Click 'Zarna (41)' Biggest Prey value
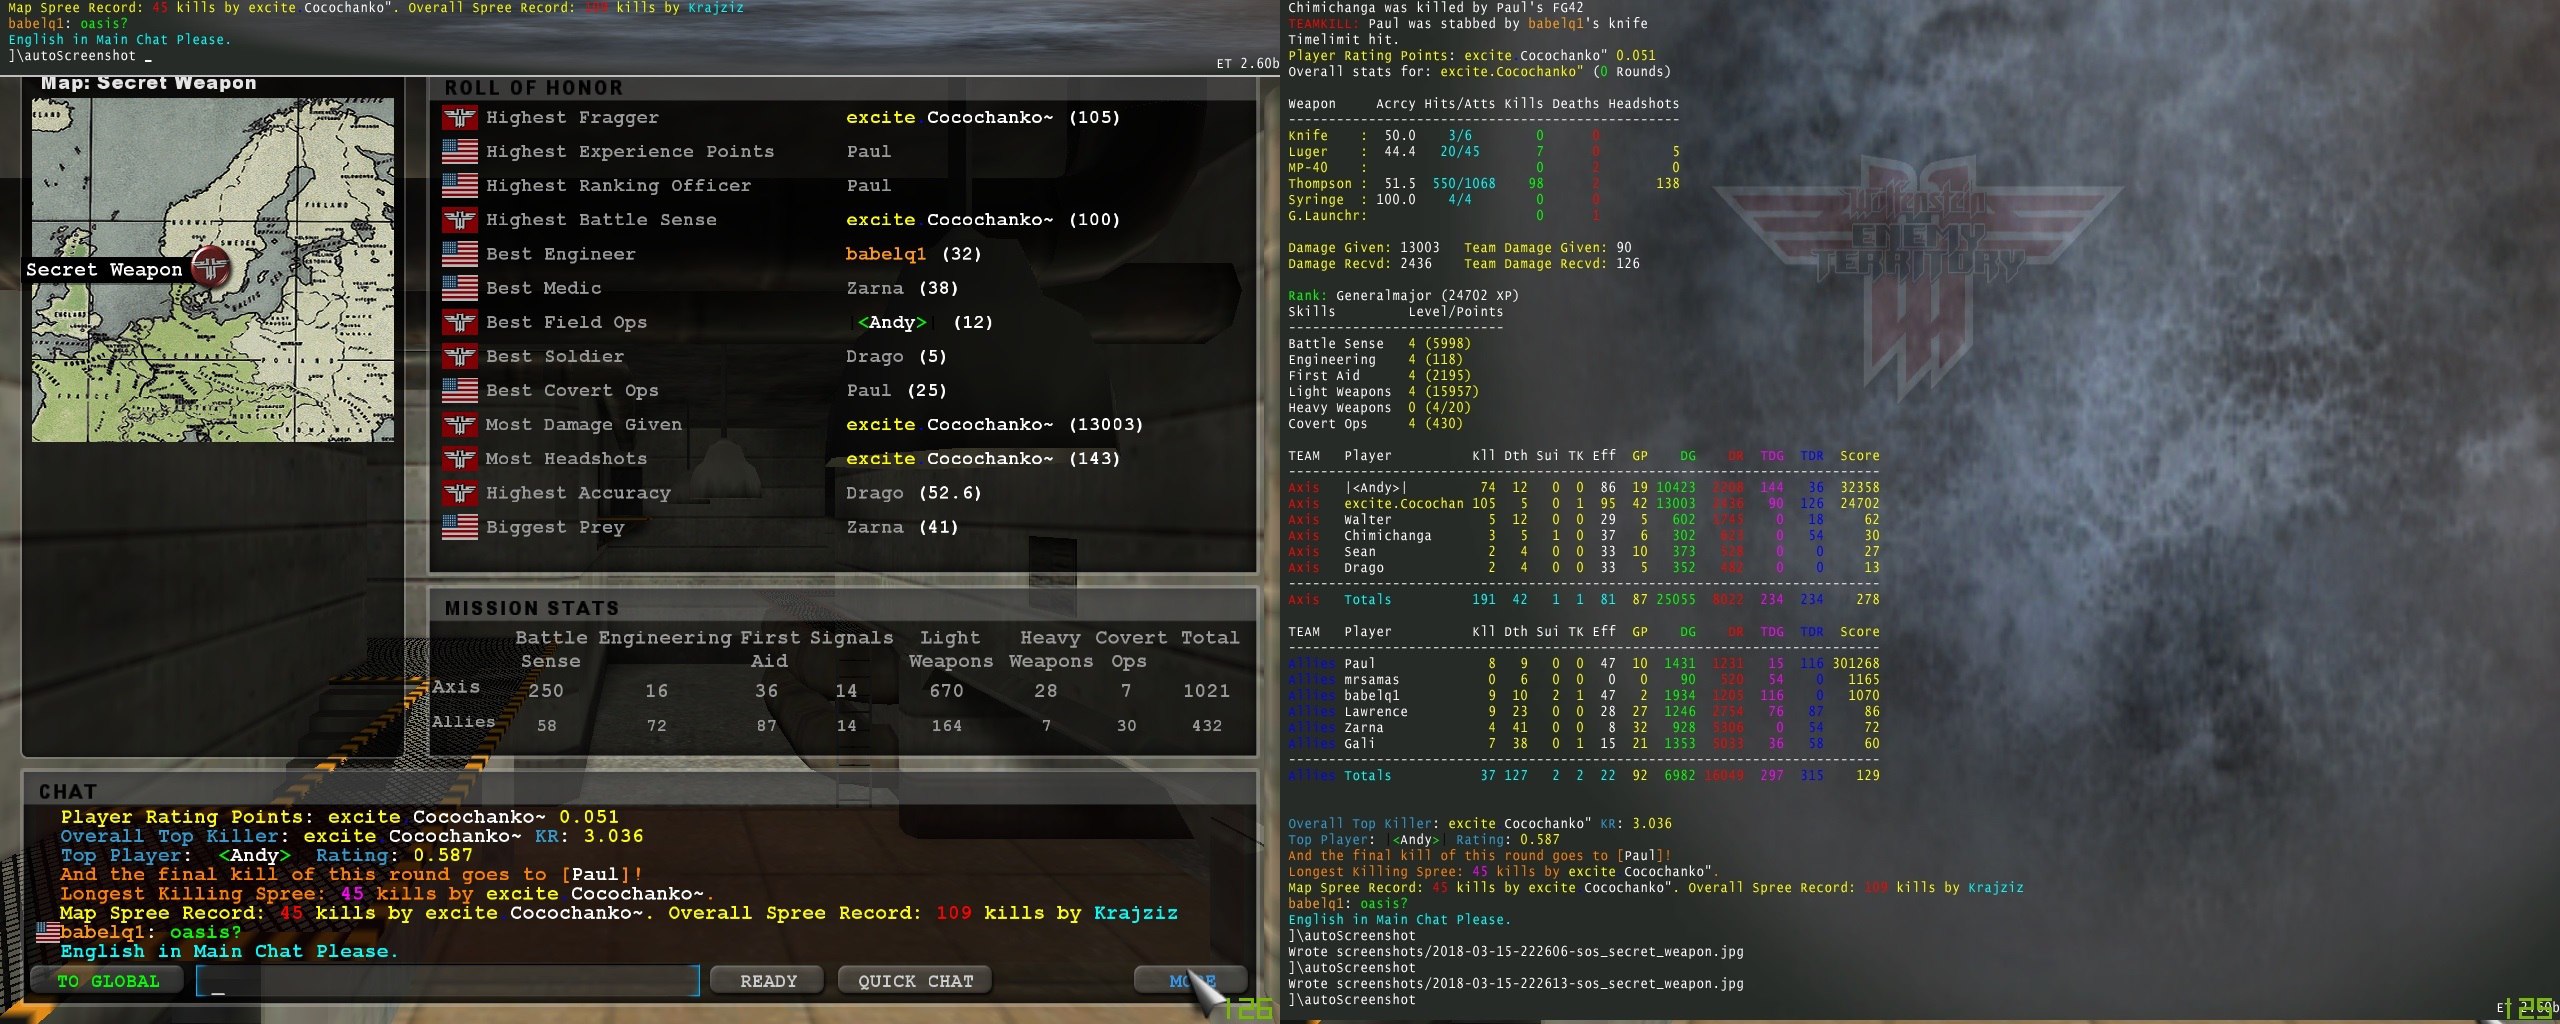This screenshot has width=2560, height=1024. pyautogui.click(x=902, y=527)
